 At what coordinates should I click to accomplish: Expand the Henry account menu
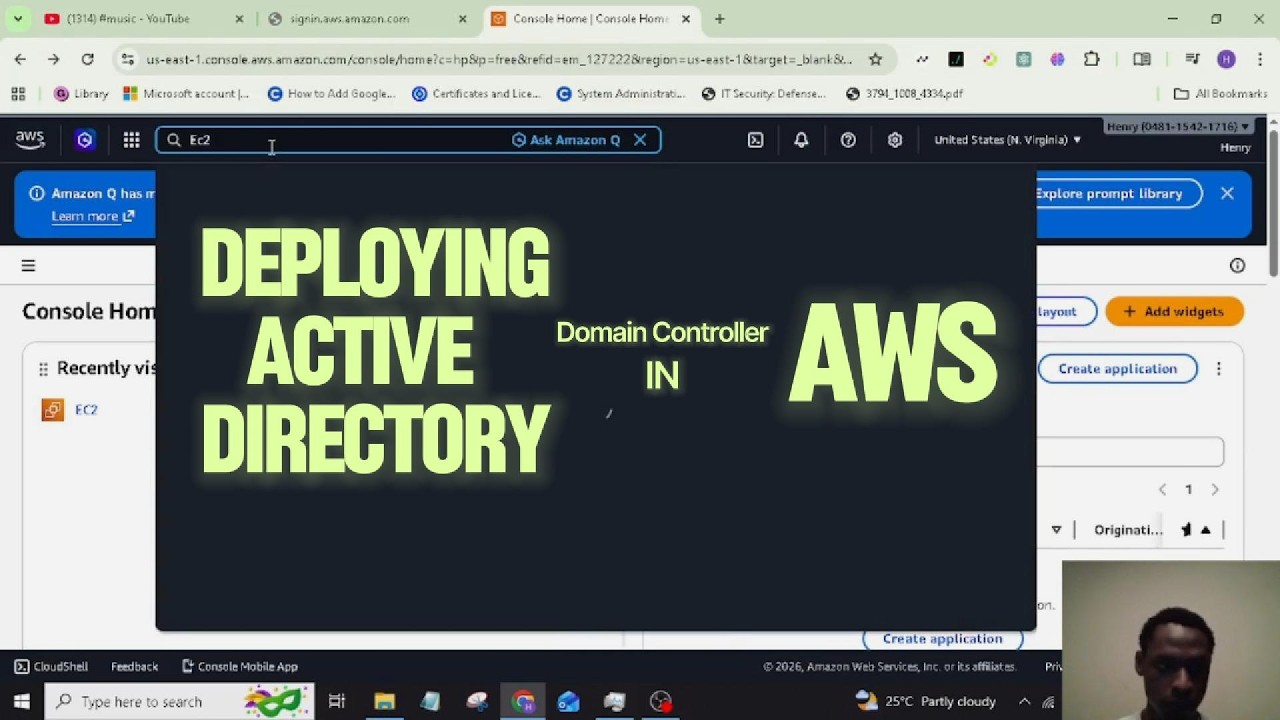click(1178, 127)
